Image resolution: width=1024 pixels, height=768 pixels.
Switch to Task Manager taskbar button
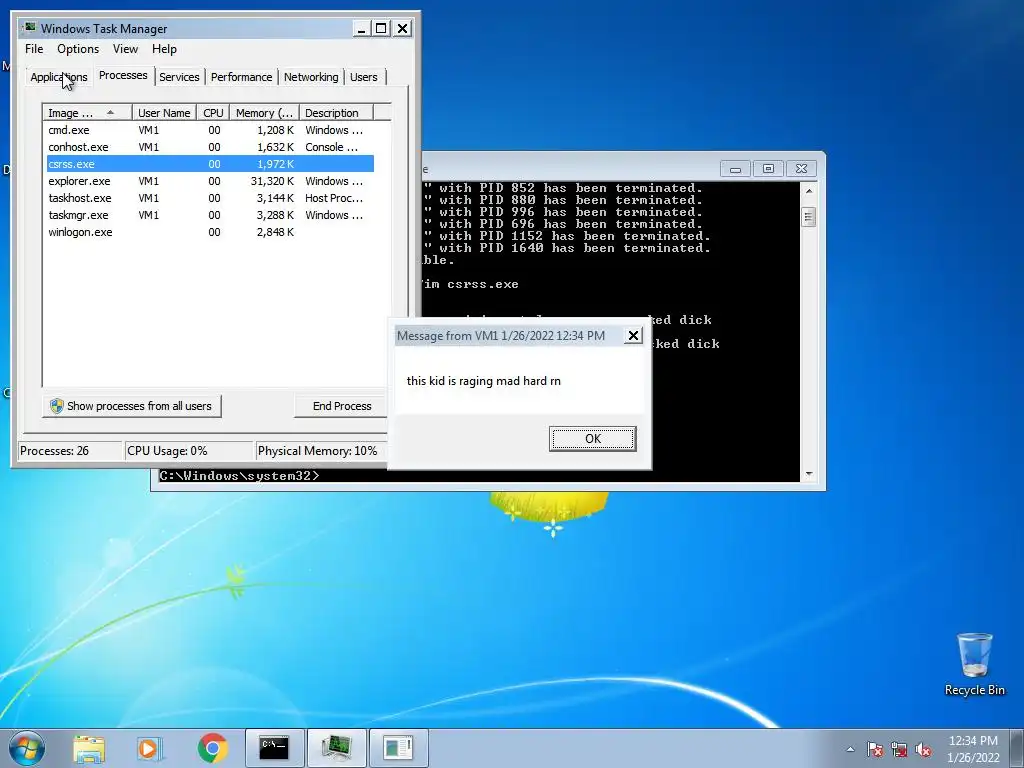336,748
